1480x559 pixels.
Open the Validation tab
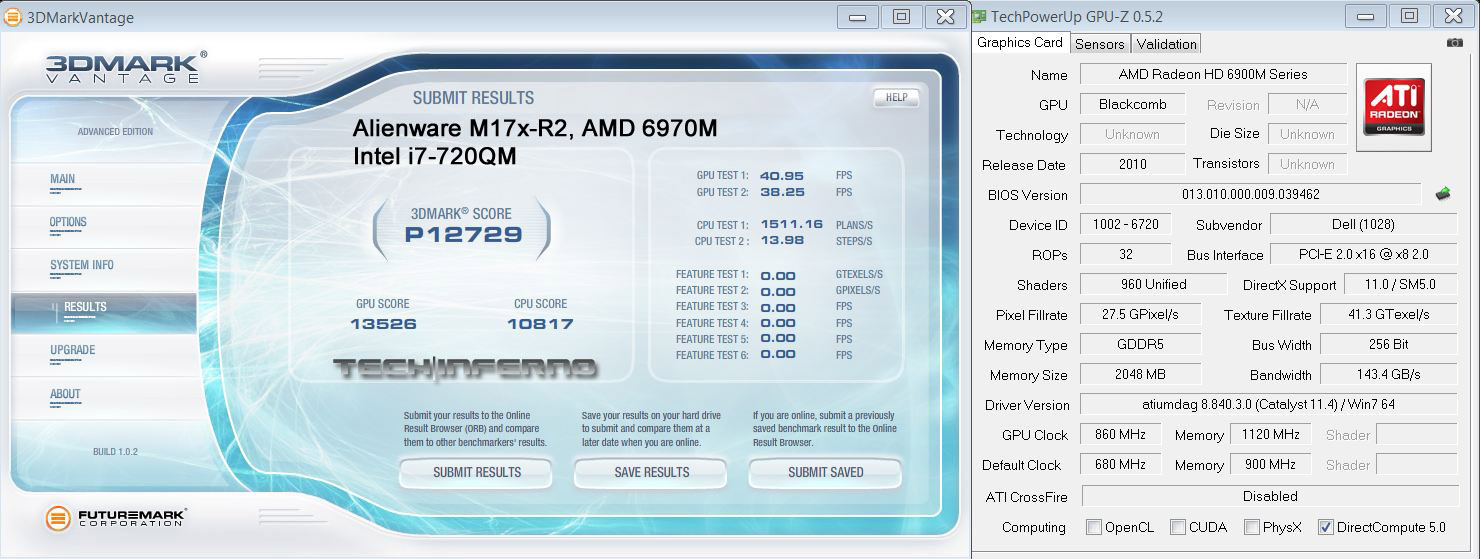coord(1166,44)
